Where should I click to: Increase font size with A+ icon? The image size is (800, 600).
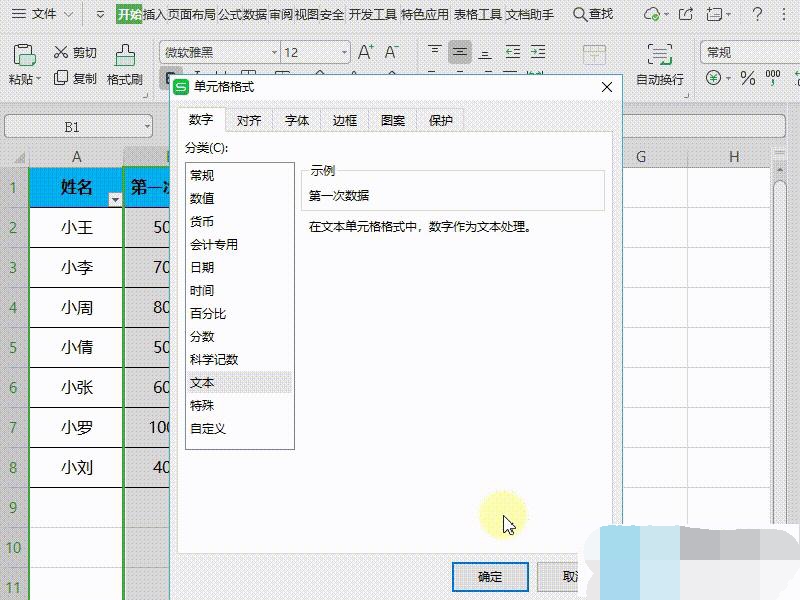click(365, 52)
